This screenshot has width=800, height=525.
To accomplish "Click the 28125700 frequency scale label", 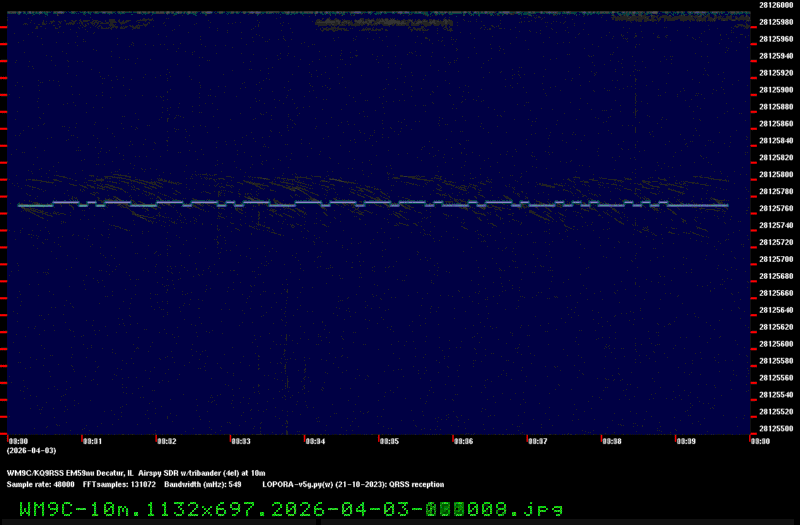I will coord(776,259).
